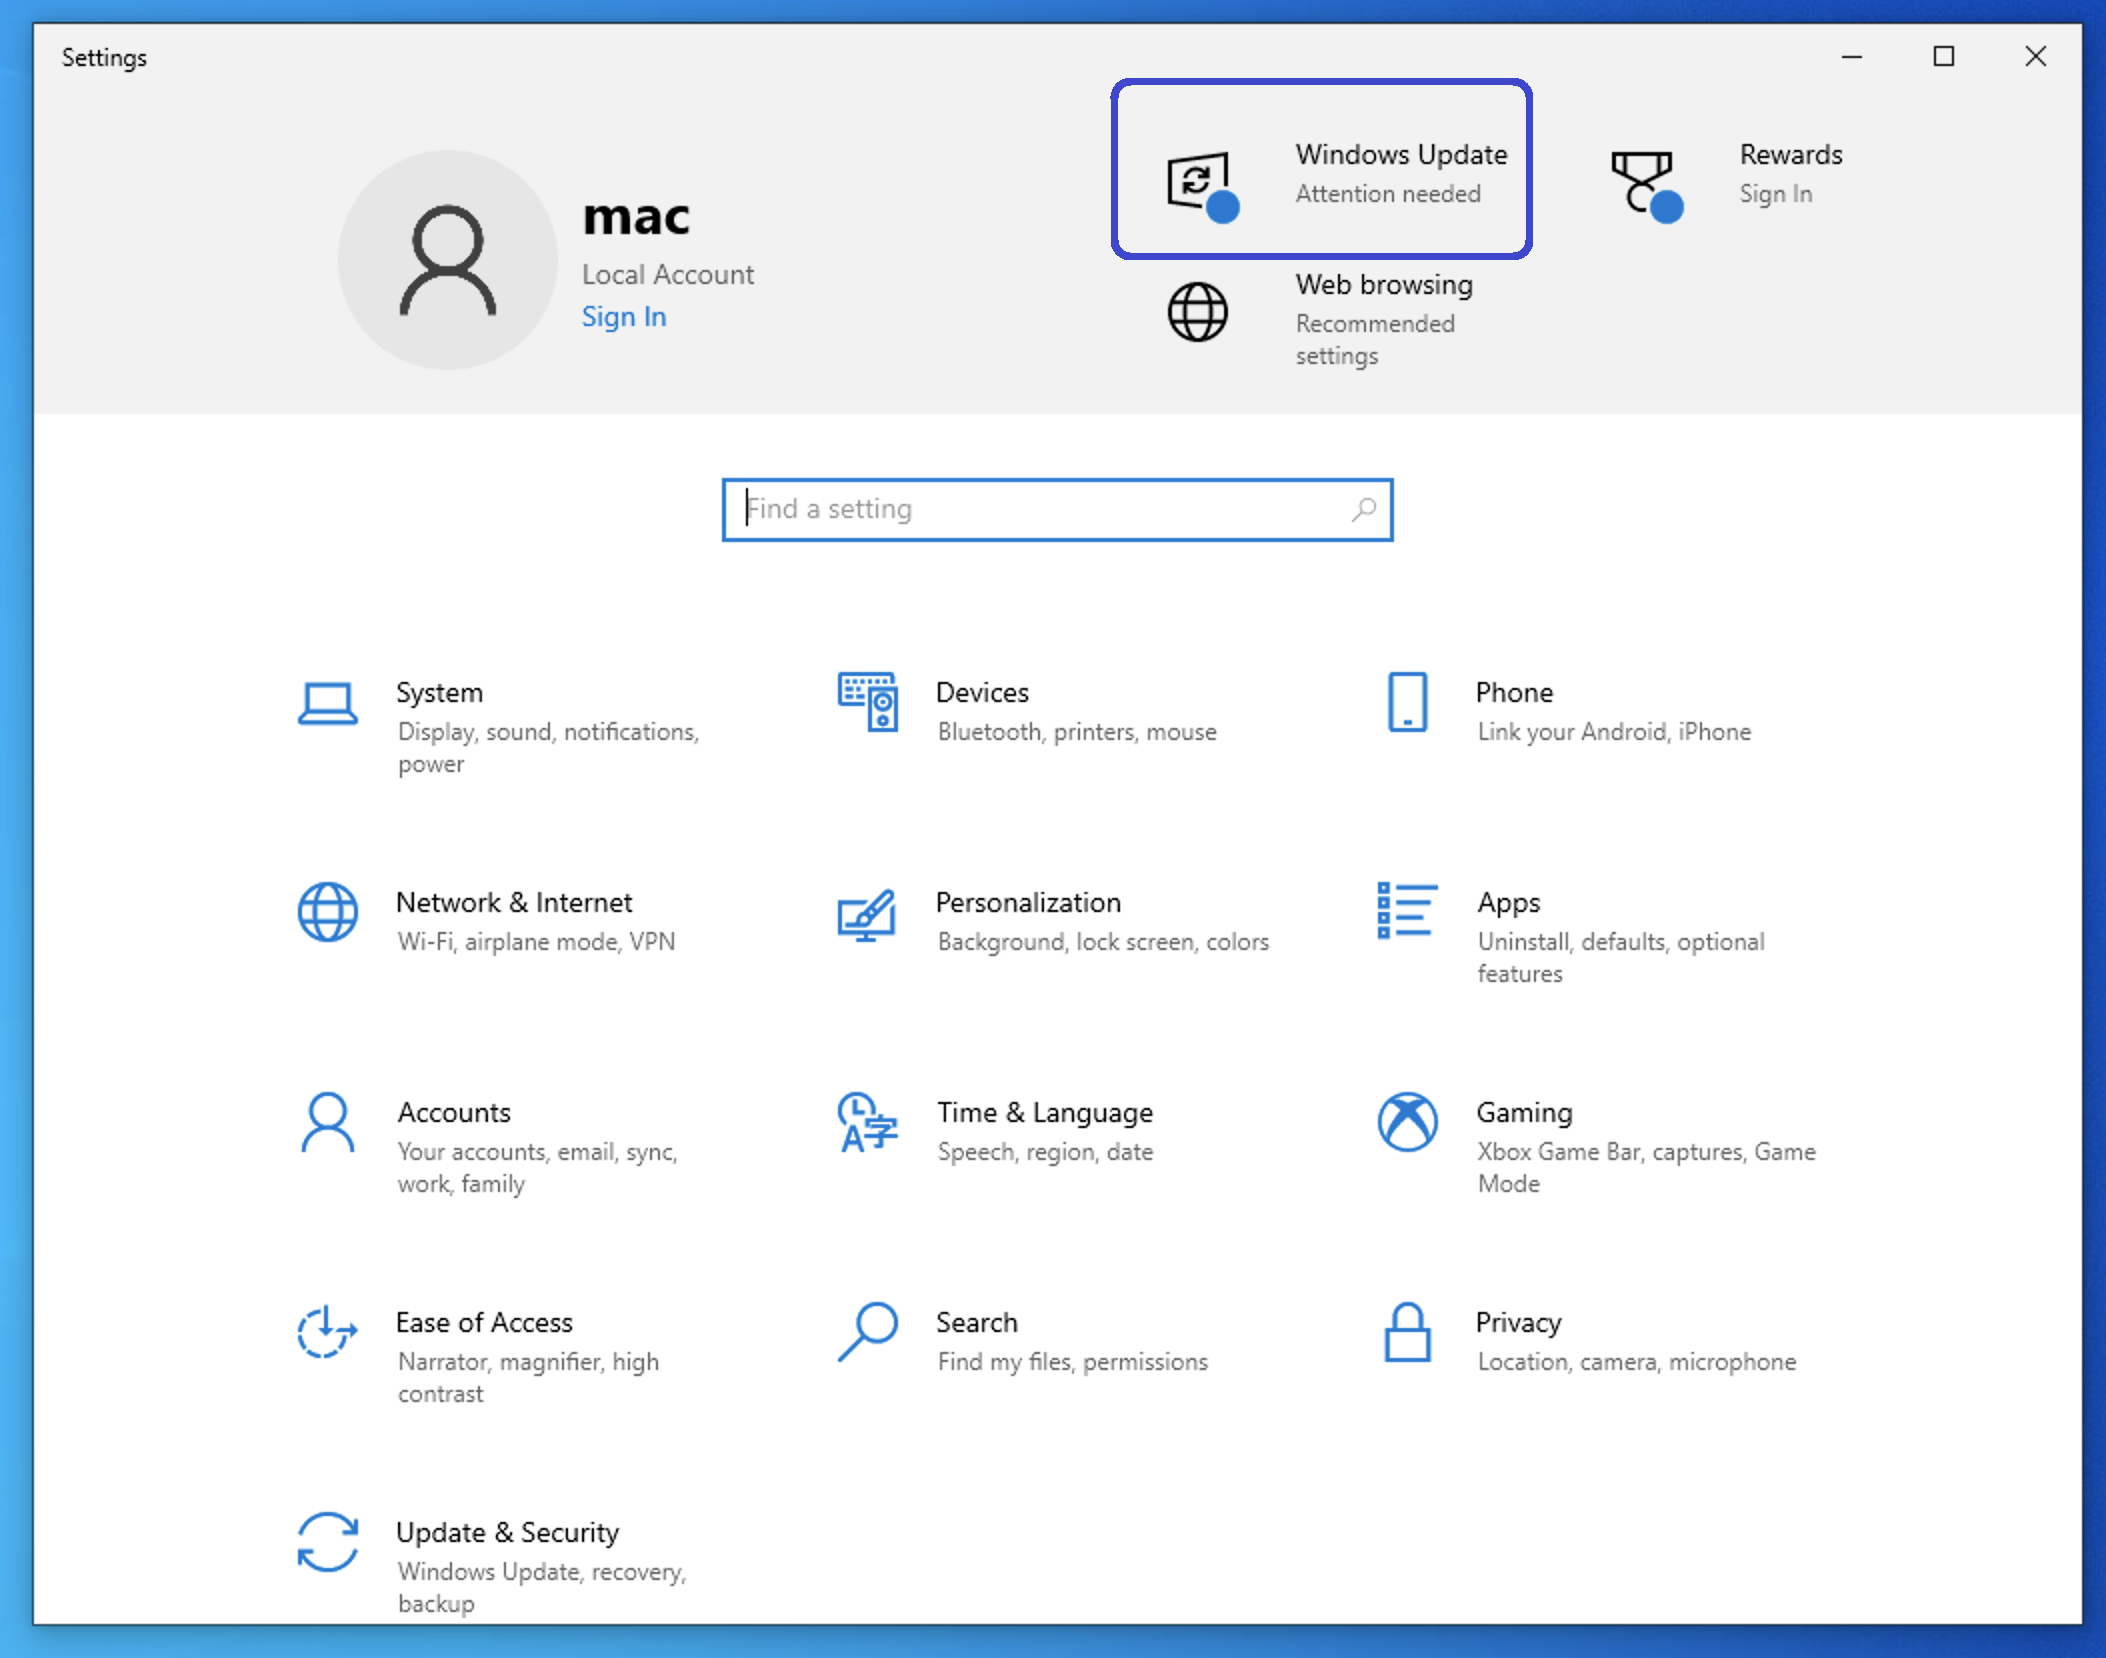Click the Devices keyboard and speaker icon

point(867,702)
